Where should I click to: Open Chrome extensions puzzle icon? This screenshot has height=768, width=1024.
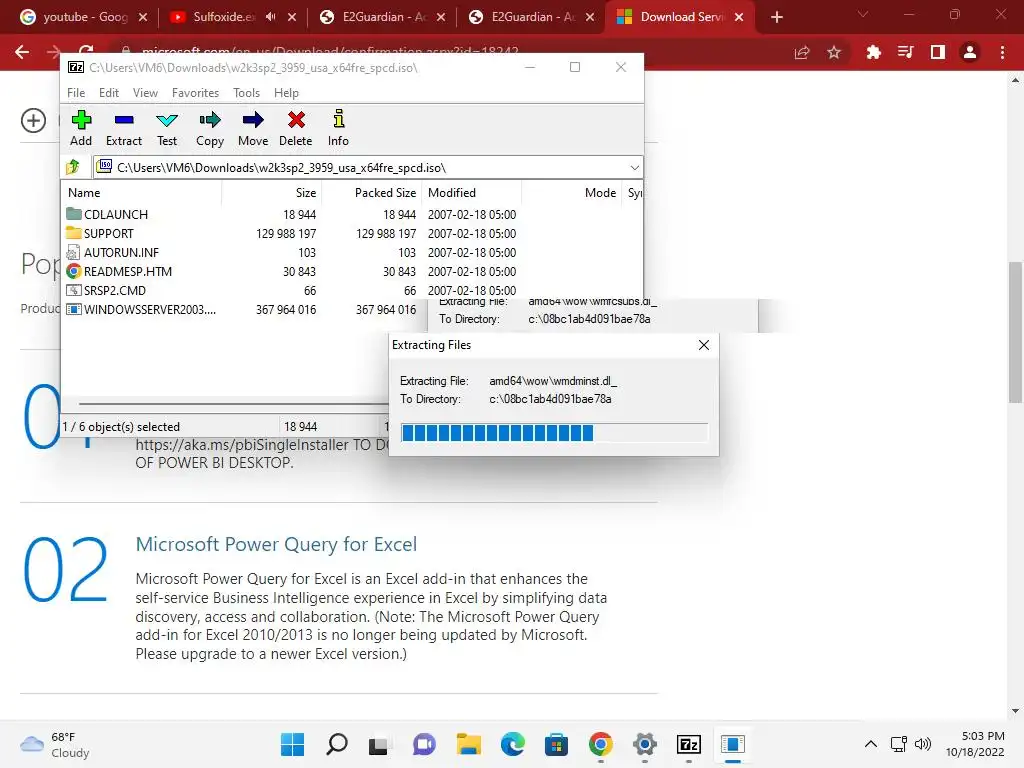click(x=873, y=52)
